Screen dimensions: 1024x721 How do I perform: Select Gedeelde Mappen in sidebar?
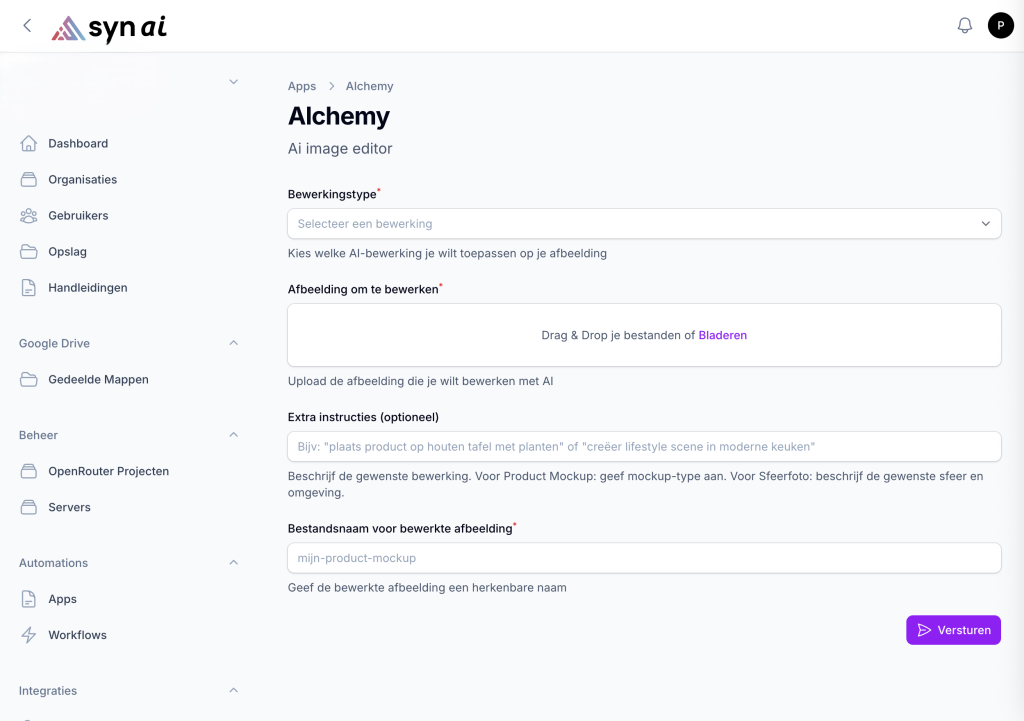pyautogui.click(x=98, y=380)
